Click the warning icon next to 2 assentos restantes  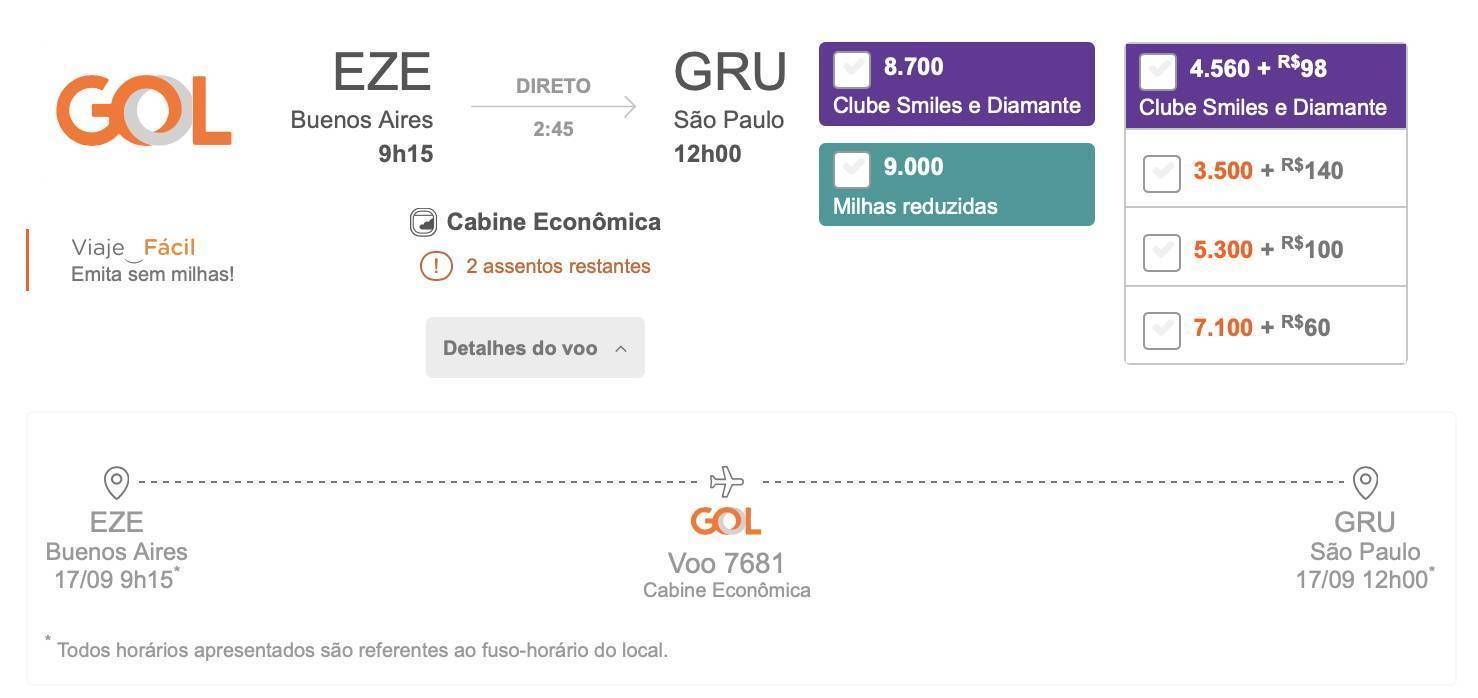click(x=436, y=266)
